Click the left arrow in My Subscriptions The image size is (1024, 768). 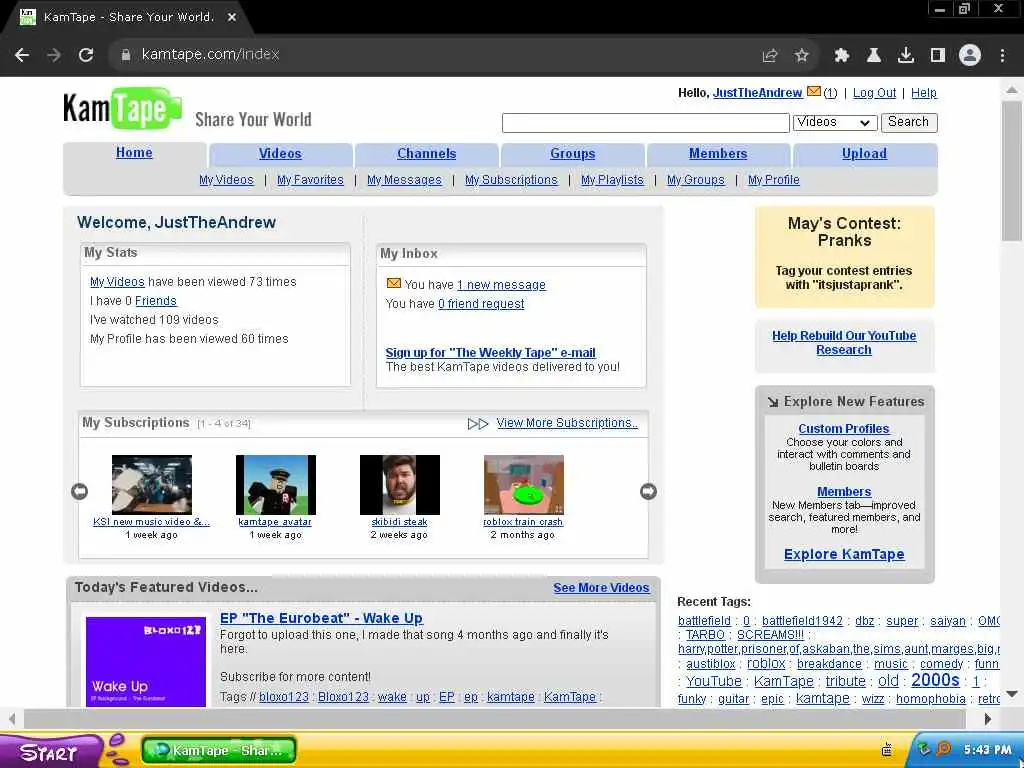[80, 491]
